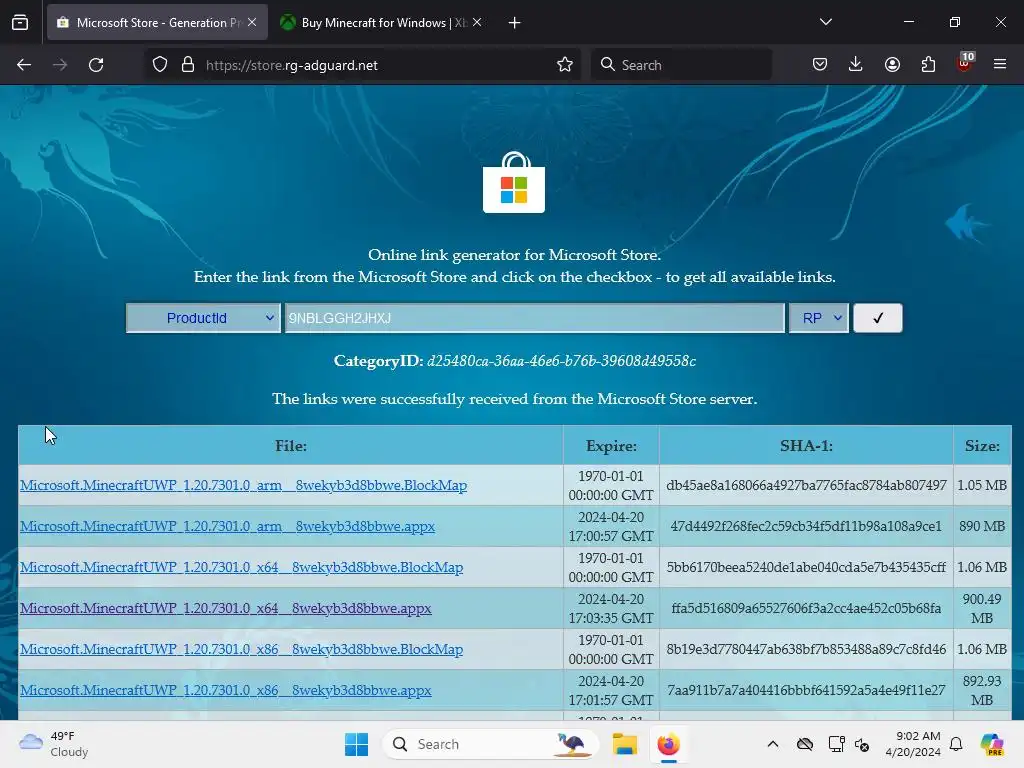Open the ProductId type dropdown
The height and width of the screenshot is (768, 1024).
click(x=203, y=318)
